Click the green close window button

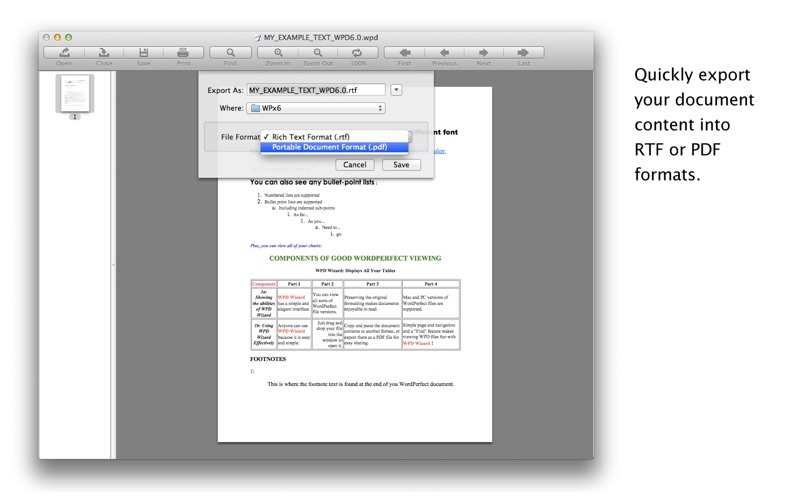tap(68, 37)
